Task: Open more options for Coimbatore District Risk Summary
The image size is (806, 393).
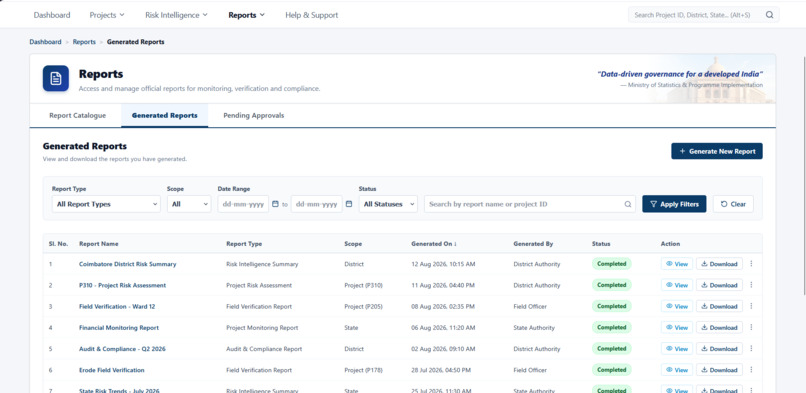Action: (x=751, y=264)
